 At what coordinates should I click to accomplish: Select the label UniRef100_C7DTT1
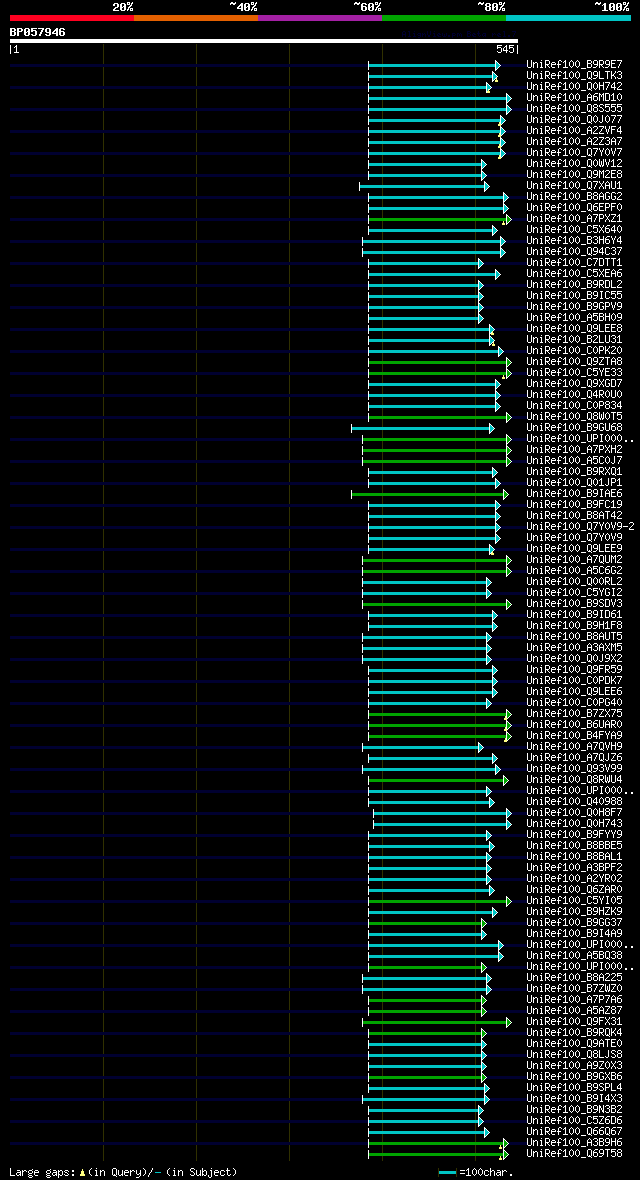click(x=574, y=263)
